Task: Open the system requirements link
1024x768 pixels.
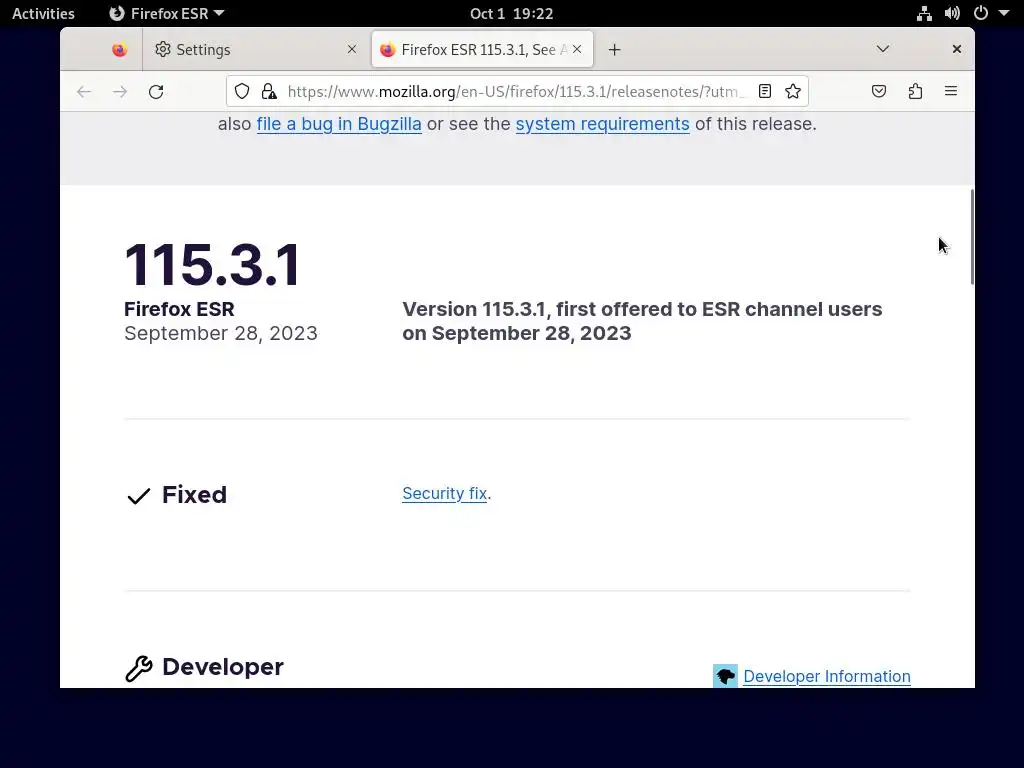Action: click(602, 124)
